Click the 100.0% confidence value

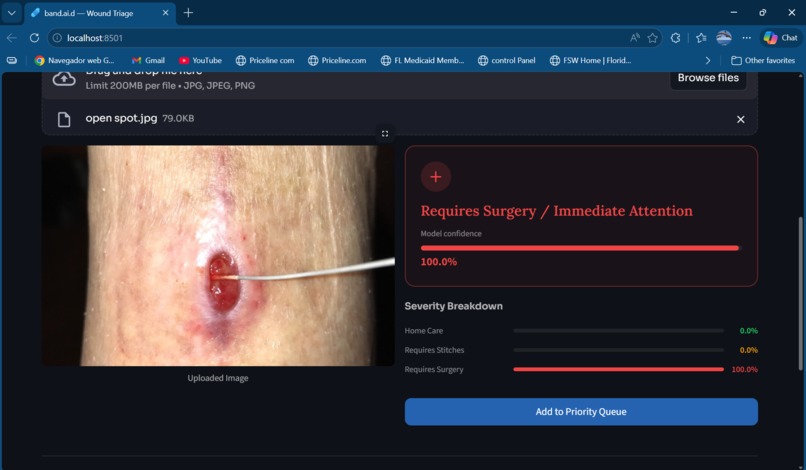point(438,262)
